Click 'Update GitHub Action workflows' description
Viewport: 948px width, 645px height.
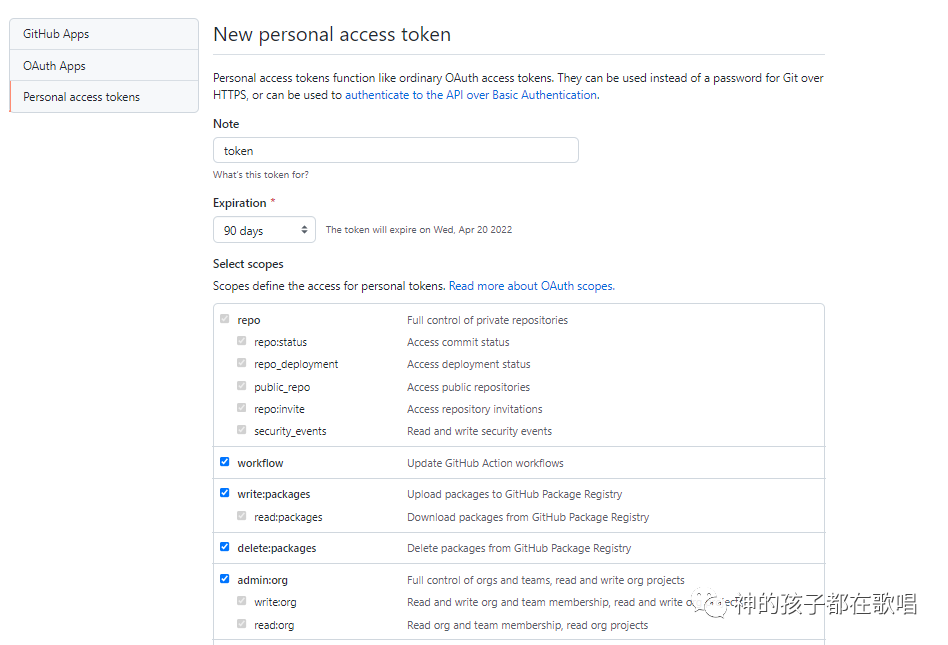pyautogui.click(x=485, y=463)
